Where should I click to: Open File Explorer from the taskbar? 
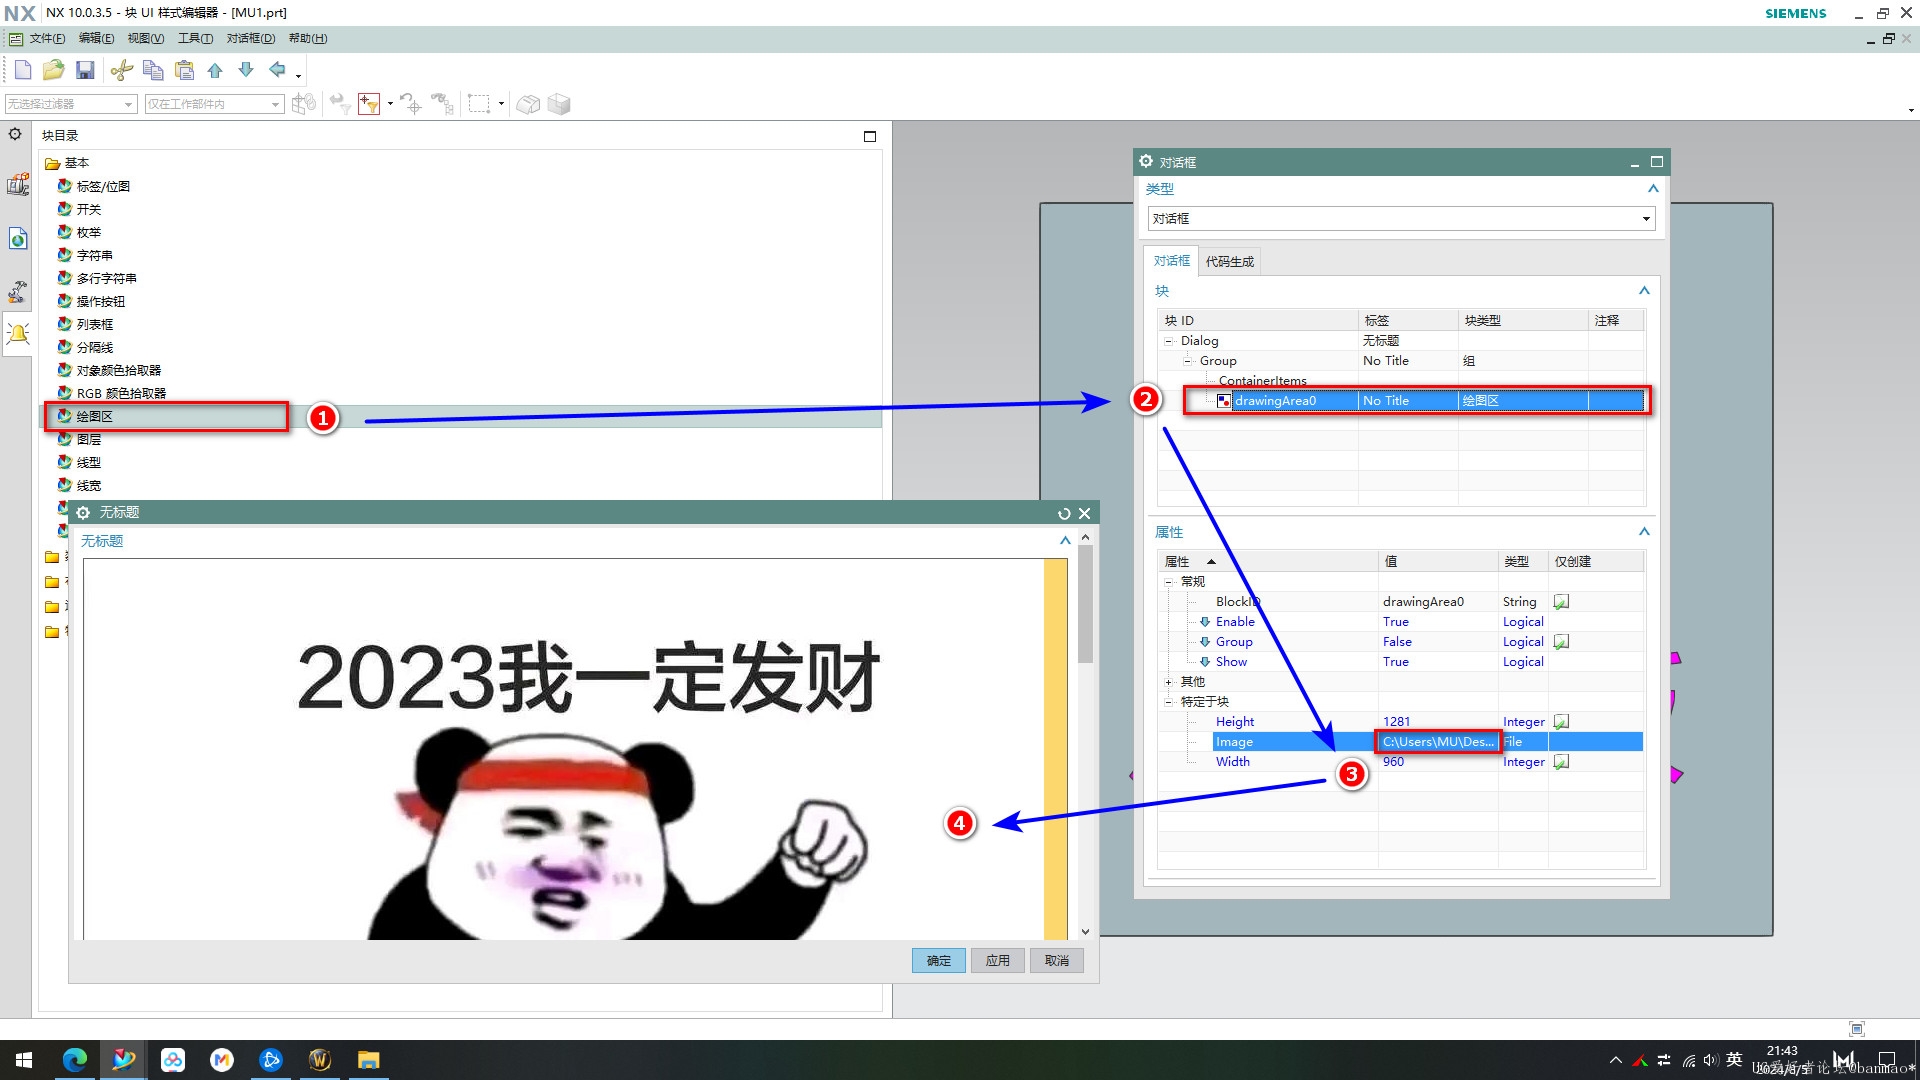pyautogui.click(x=369, y=1060)
